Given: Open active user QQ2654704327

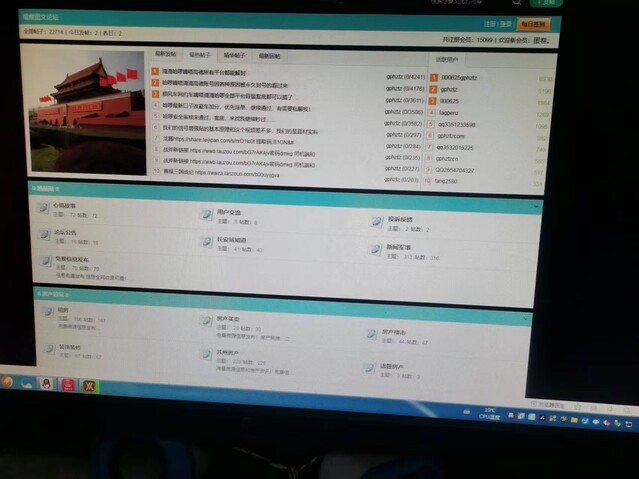Looking at the screenshot, I should click(455, 170).
